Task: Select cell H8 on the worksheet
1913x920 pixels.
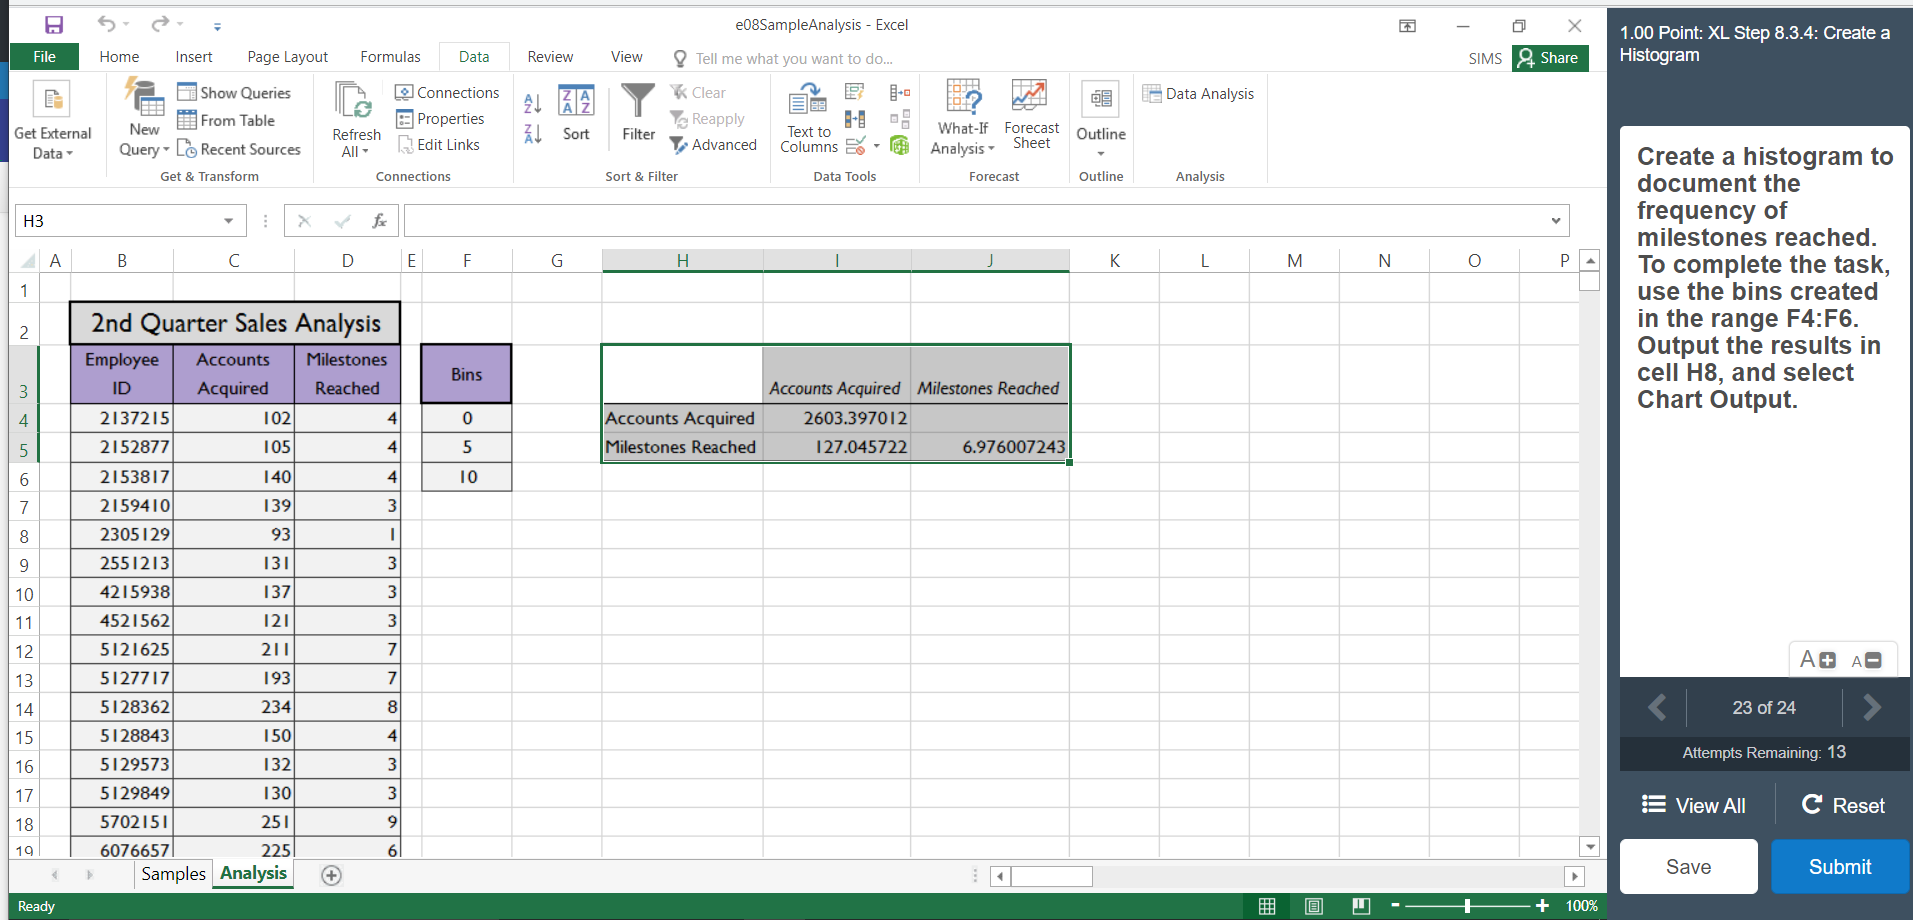Action: coord(683,535)
